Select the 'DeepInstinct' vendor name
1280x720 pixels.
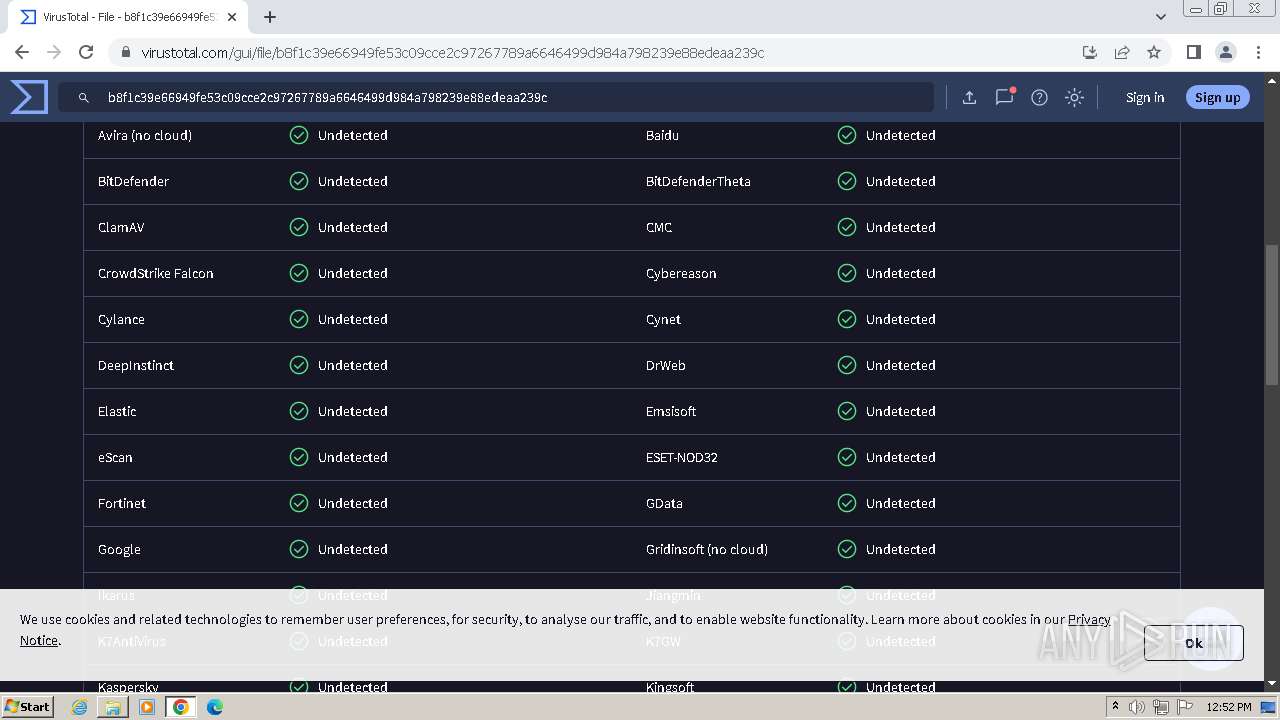[x=136, y=365]
